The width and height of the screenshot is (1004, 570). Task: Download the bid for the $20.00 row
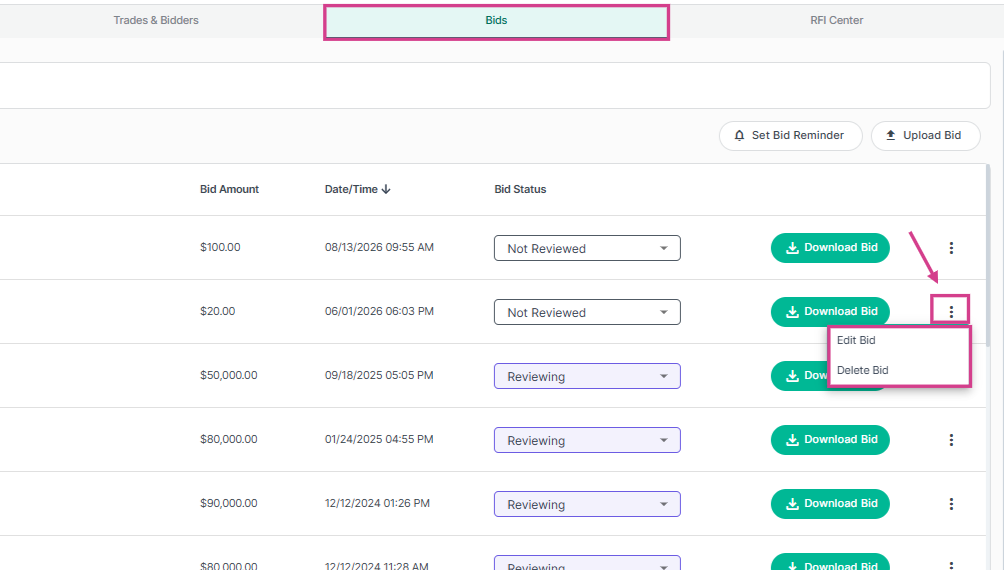[830, 312]
